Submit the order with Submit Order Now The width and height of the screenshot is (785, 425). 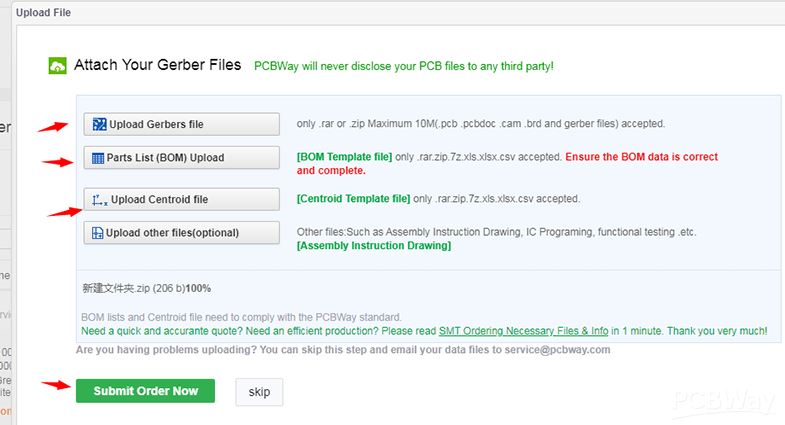pyautogui.click(x=145, y=391)
